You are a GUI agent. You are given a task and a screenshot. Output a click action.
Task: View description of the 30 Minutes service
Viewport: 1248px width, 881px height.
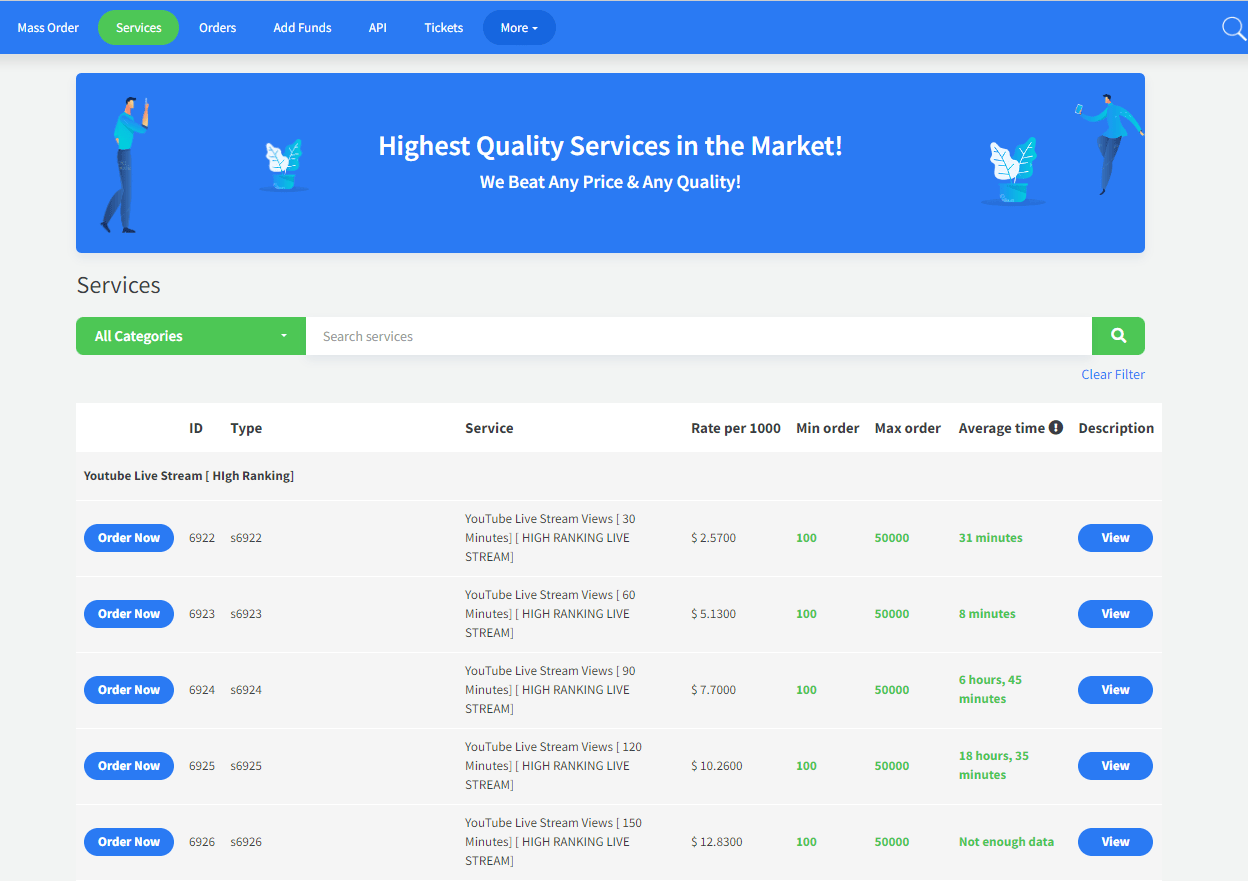(1115, 538)
